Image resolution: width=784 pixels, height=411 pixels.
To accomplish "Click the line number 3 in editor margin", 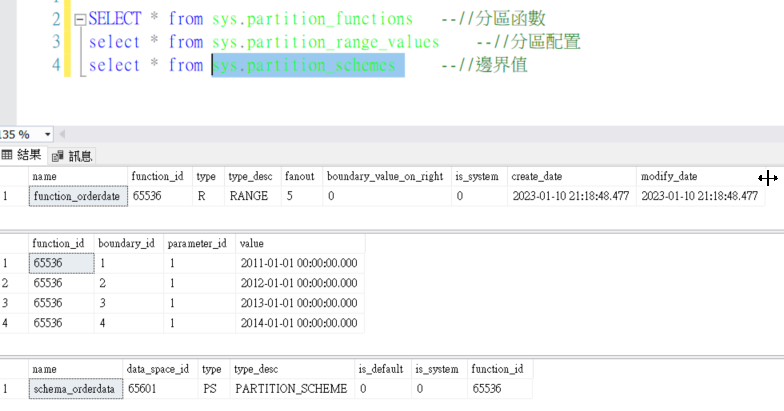I will (x=56, y=42).
